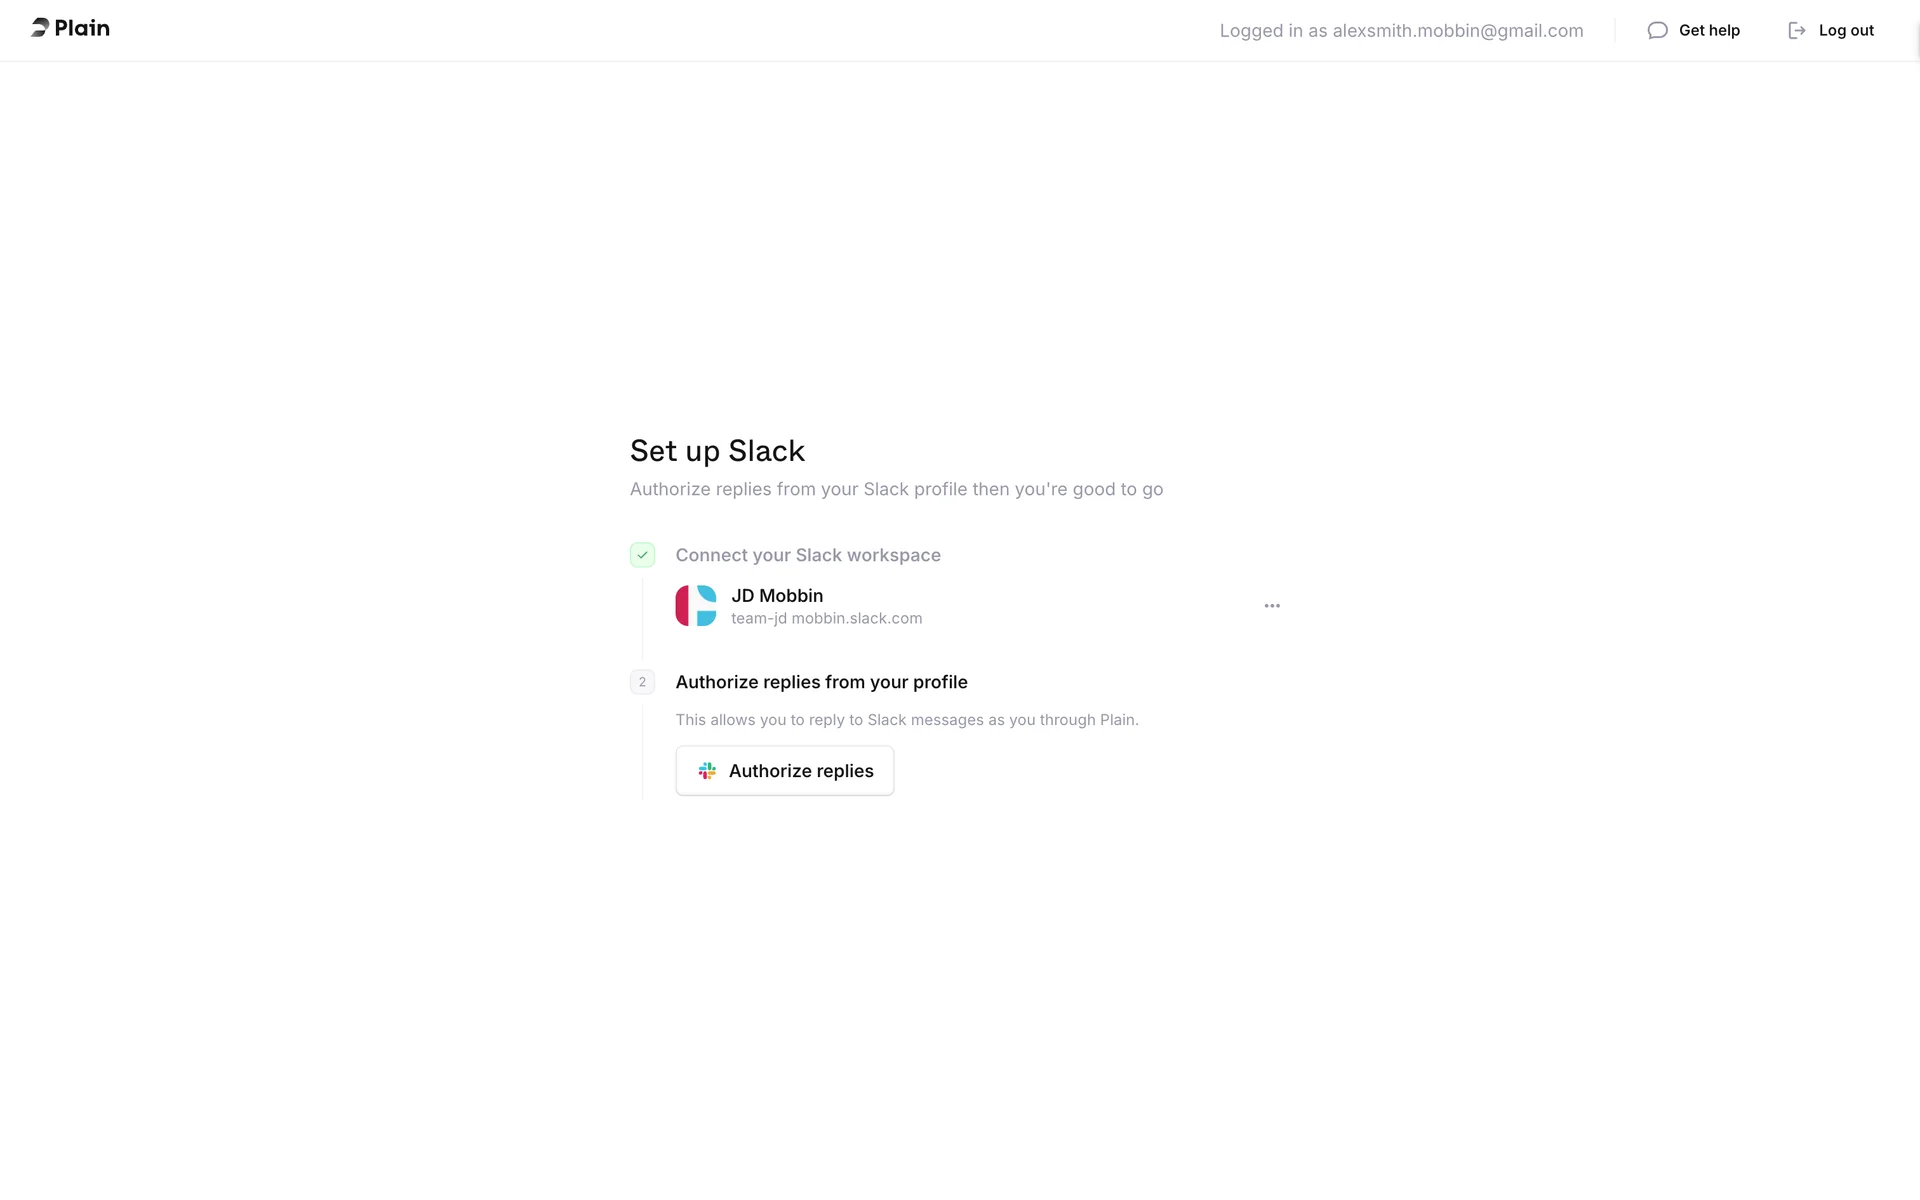Click the logged-in email address text
Screen dimensions: 1920x1200
[1400, 31]
